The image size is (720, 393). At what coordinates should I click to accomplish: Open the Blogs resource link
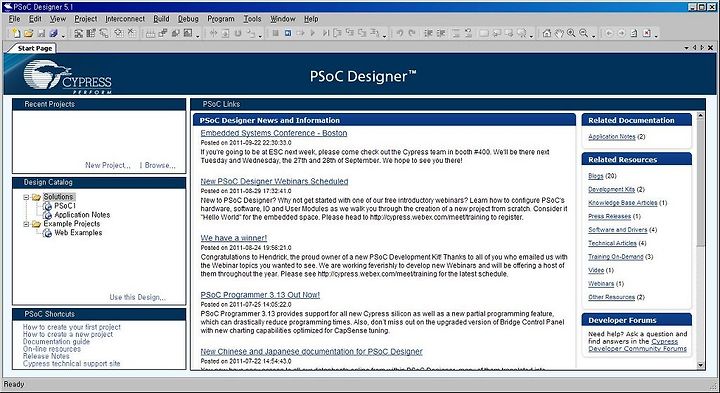point(596,176)
